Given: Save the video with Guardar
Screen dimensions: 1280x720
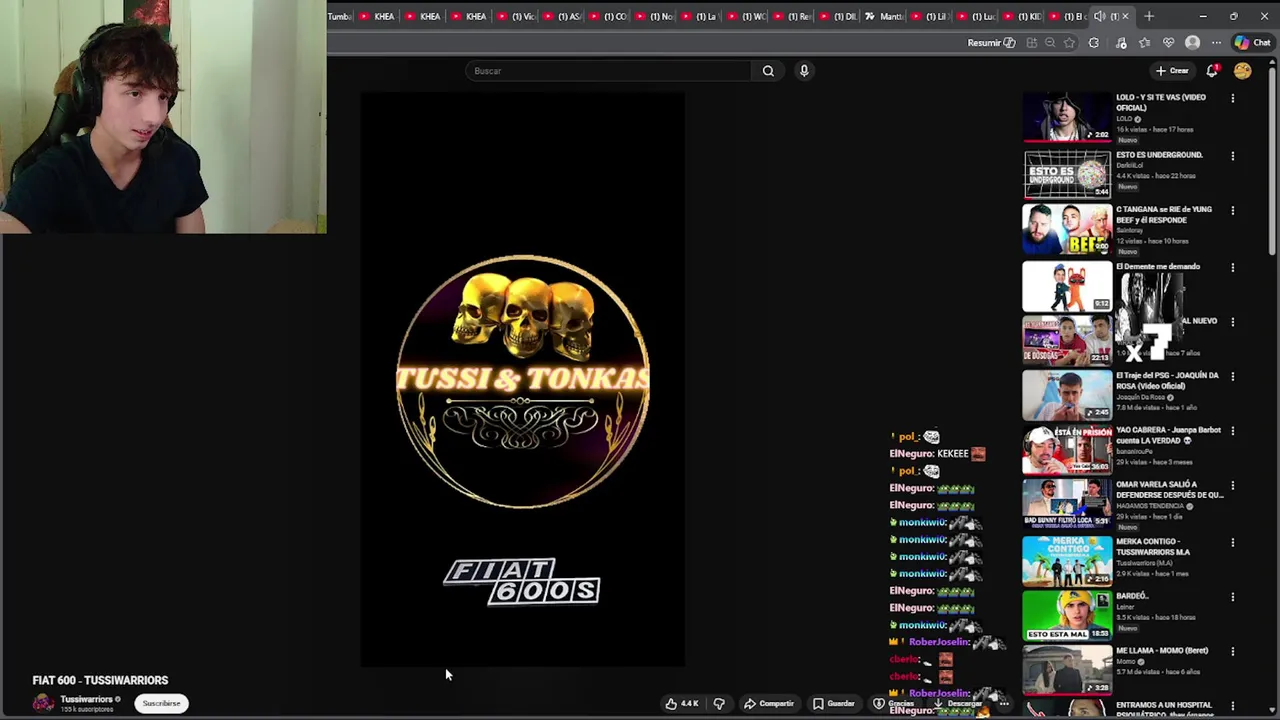Looking at the screenshot, I should (834, 704).
